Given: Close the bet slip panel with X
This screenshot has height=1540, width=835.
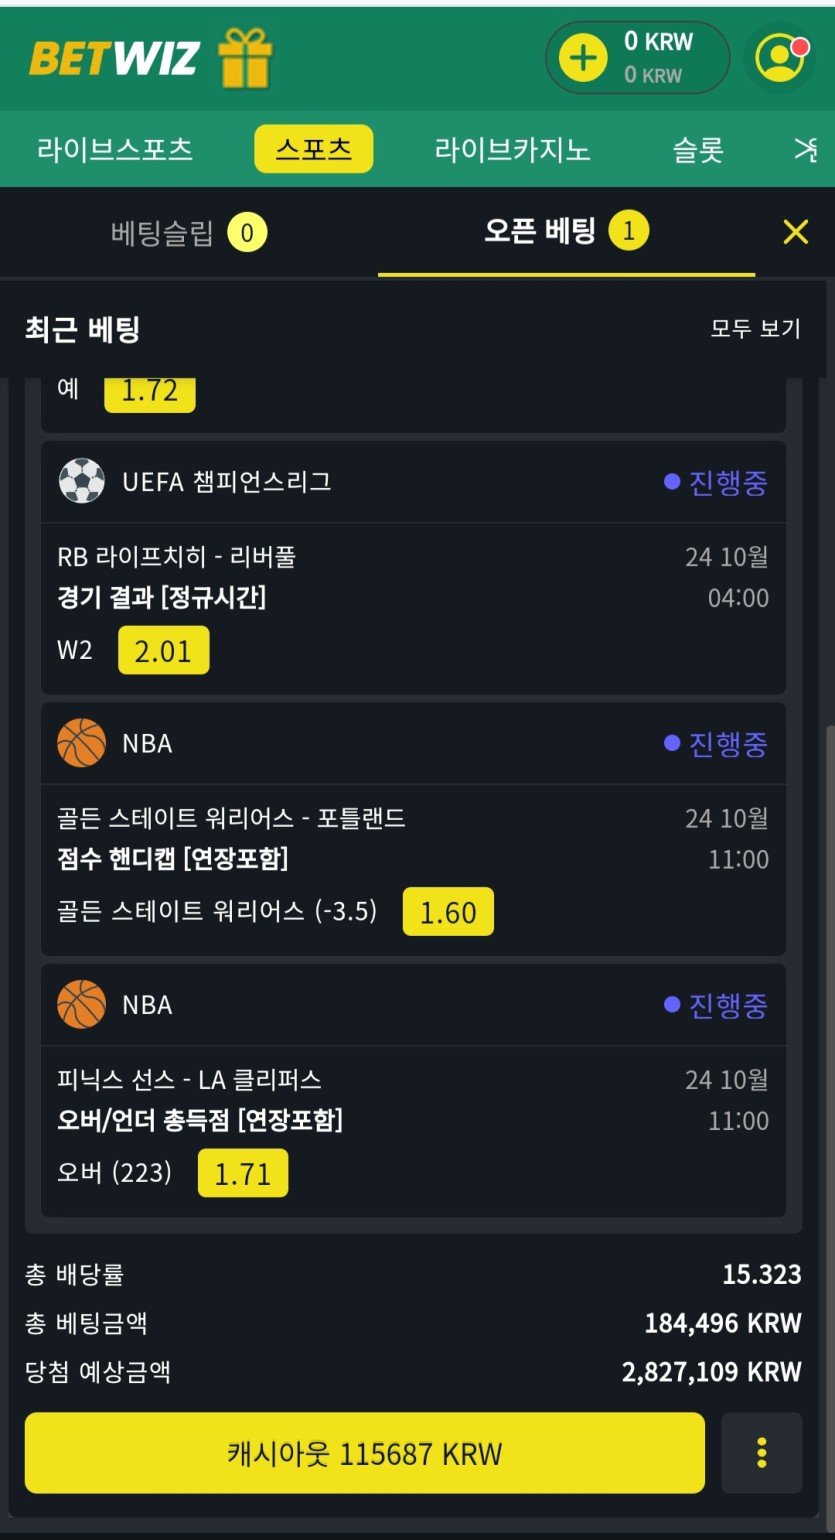Looking at the screenshot, I should tap(795, 232).
